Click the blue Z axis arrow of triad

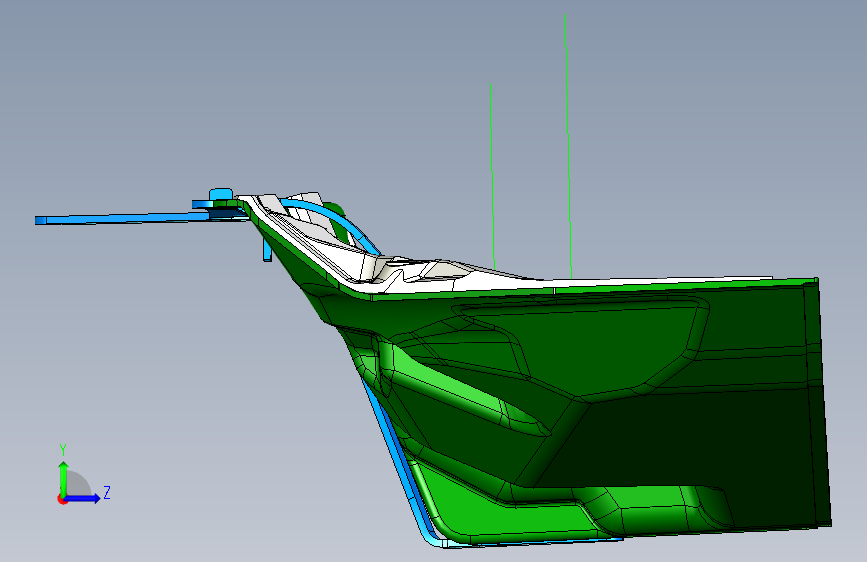click(x=83, y=498)
